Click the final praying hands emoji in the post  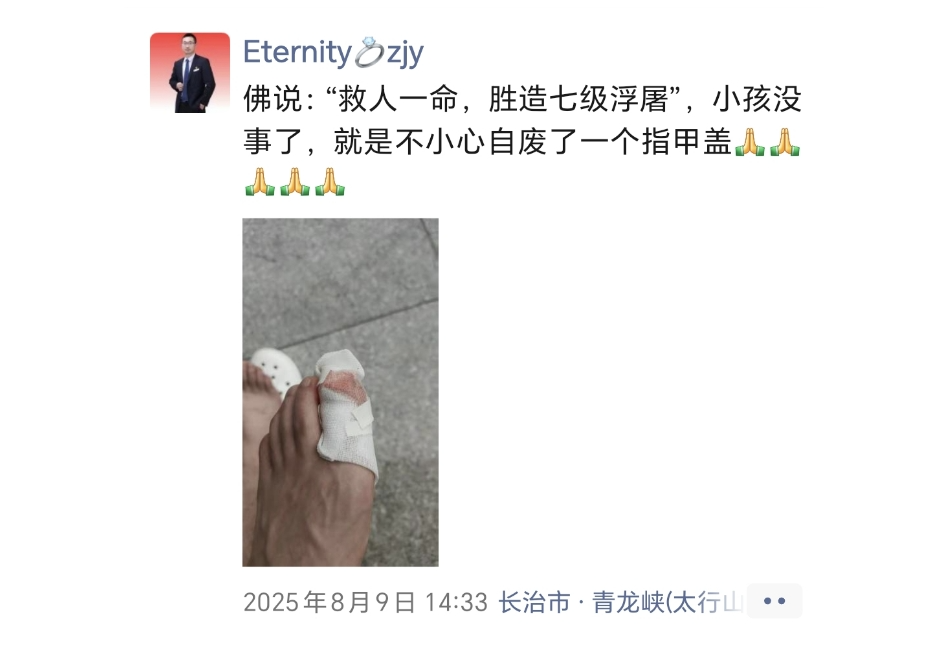(330, 181)
